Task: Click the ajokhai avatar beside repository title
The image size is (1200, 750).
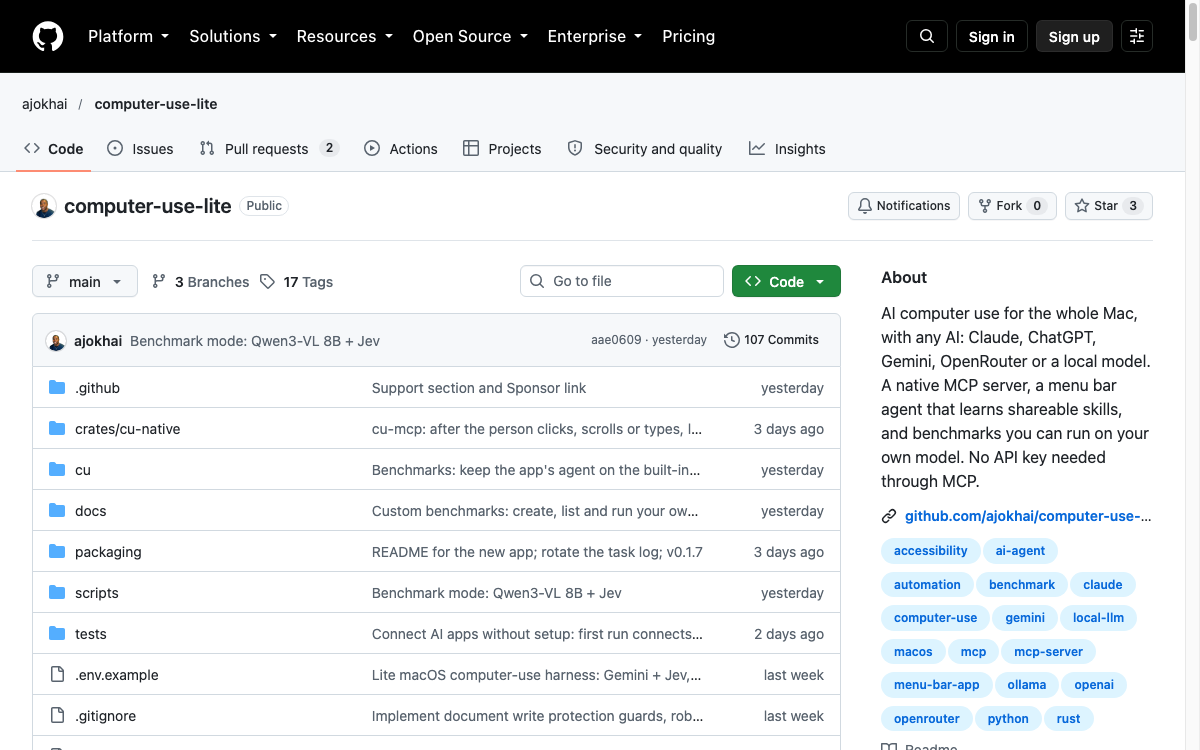Action: 44,206
